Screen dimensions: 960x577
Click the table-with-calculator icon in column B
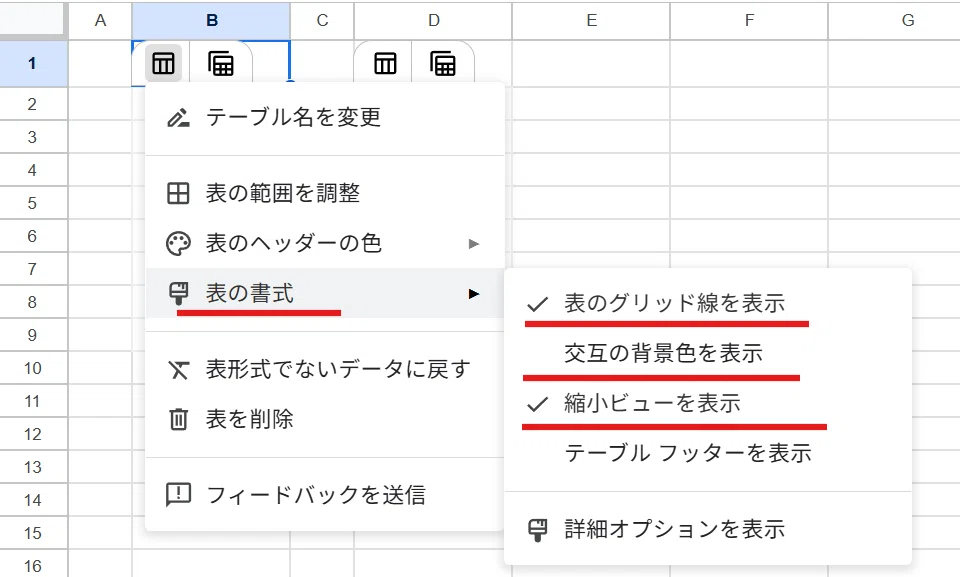pyautogui.click(x=221, y=63)
